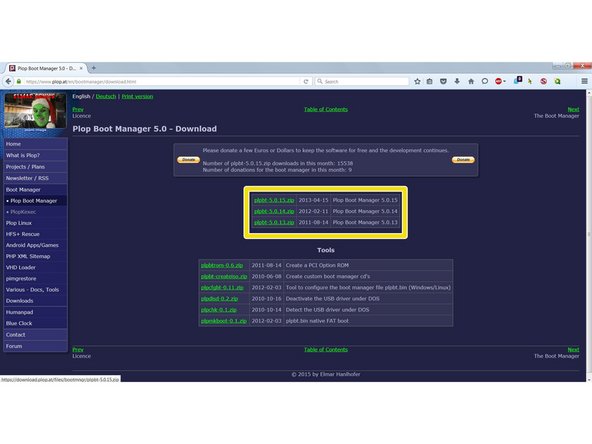Click the browser back arrow button

click(x=8, y=81)
